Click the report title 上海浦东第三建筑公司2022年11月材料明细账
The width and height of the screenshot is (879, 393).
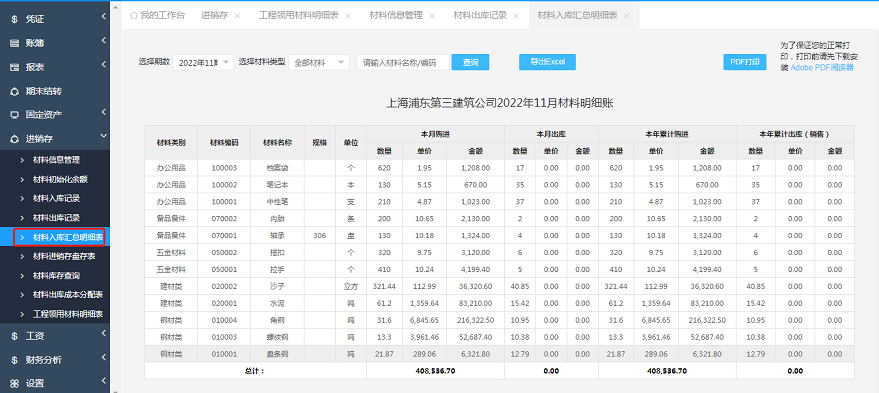(499, 103)
